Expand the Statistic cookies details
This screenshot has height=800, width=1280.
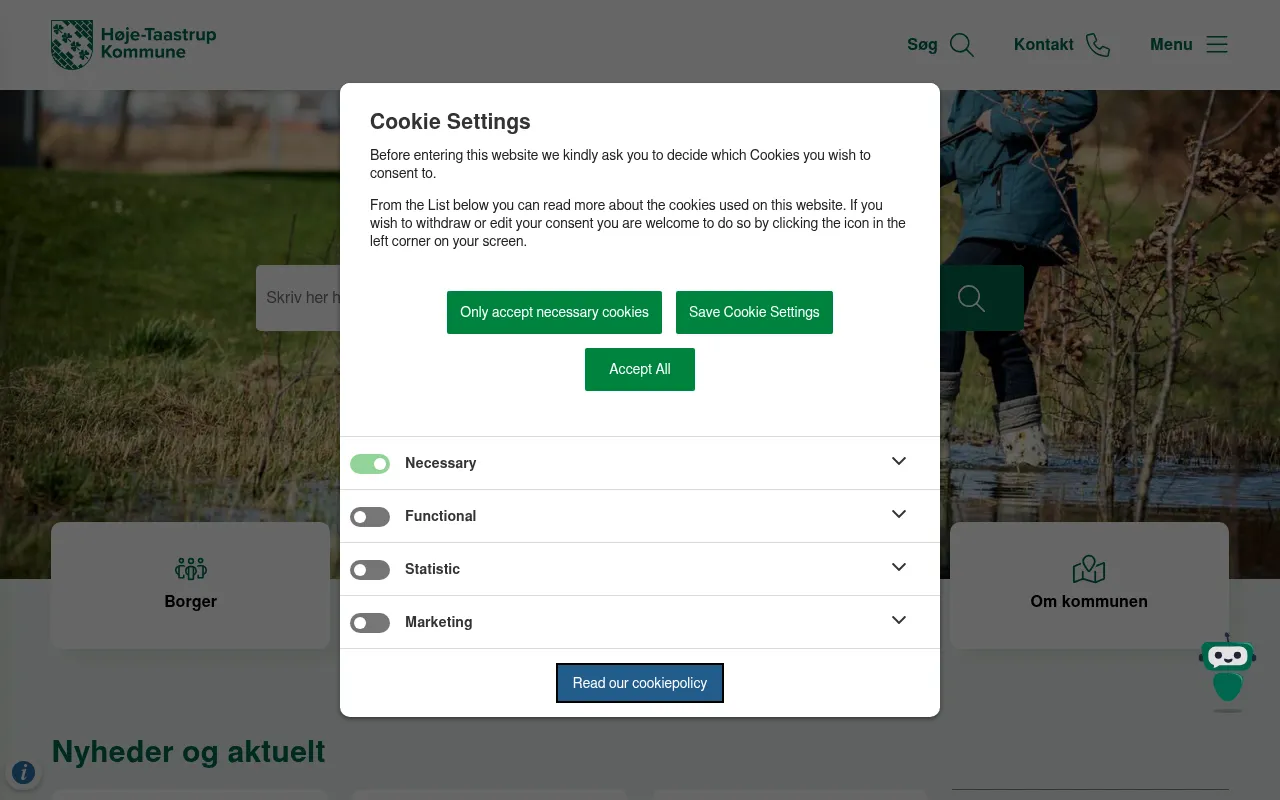tap(899, 567)
